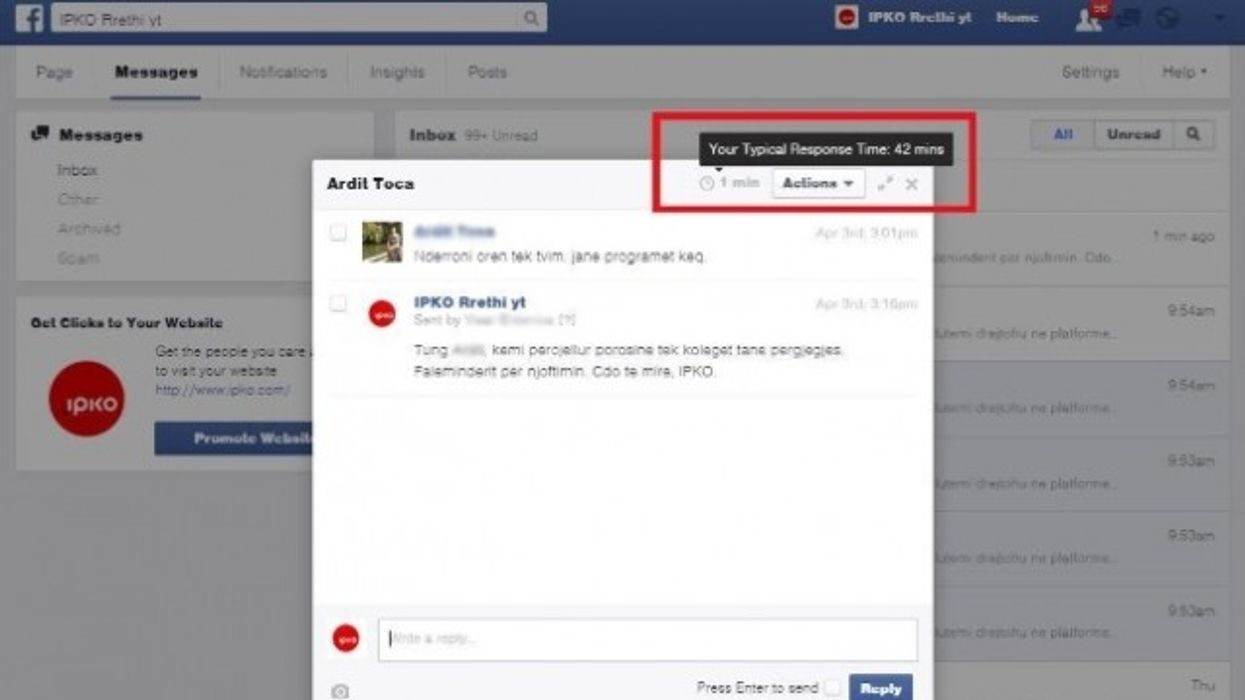This screenshot has width=1245, height=700.
Task: Click the camera attach photo icon
Action: click(340, 691)
